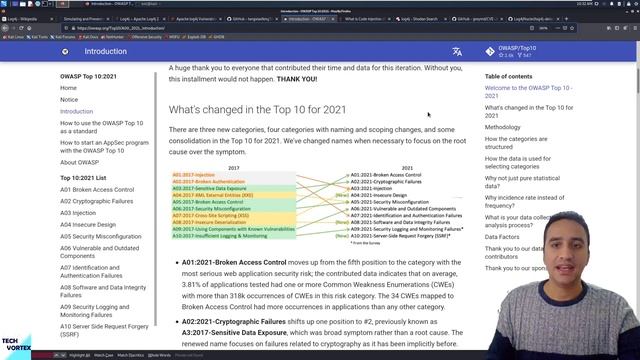640x360 pixels.
Task: Toggle the Highlight All find option
Action: click(x=80, y=356)
